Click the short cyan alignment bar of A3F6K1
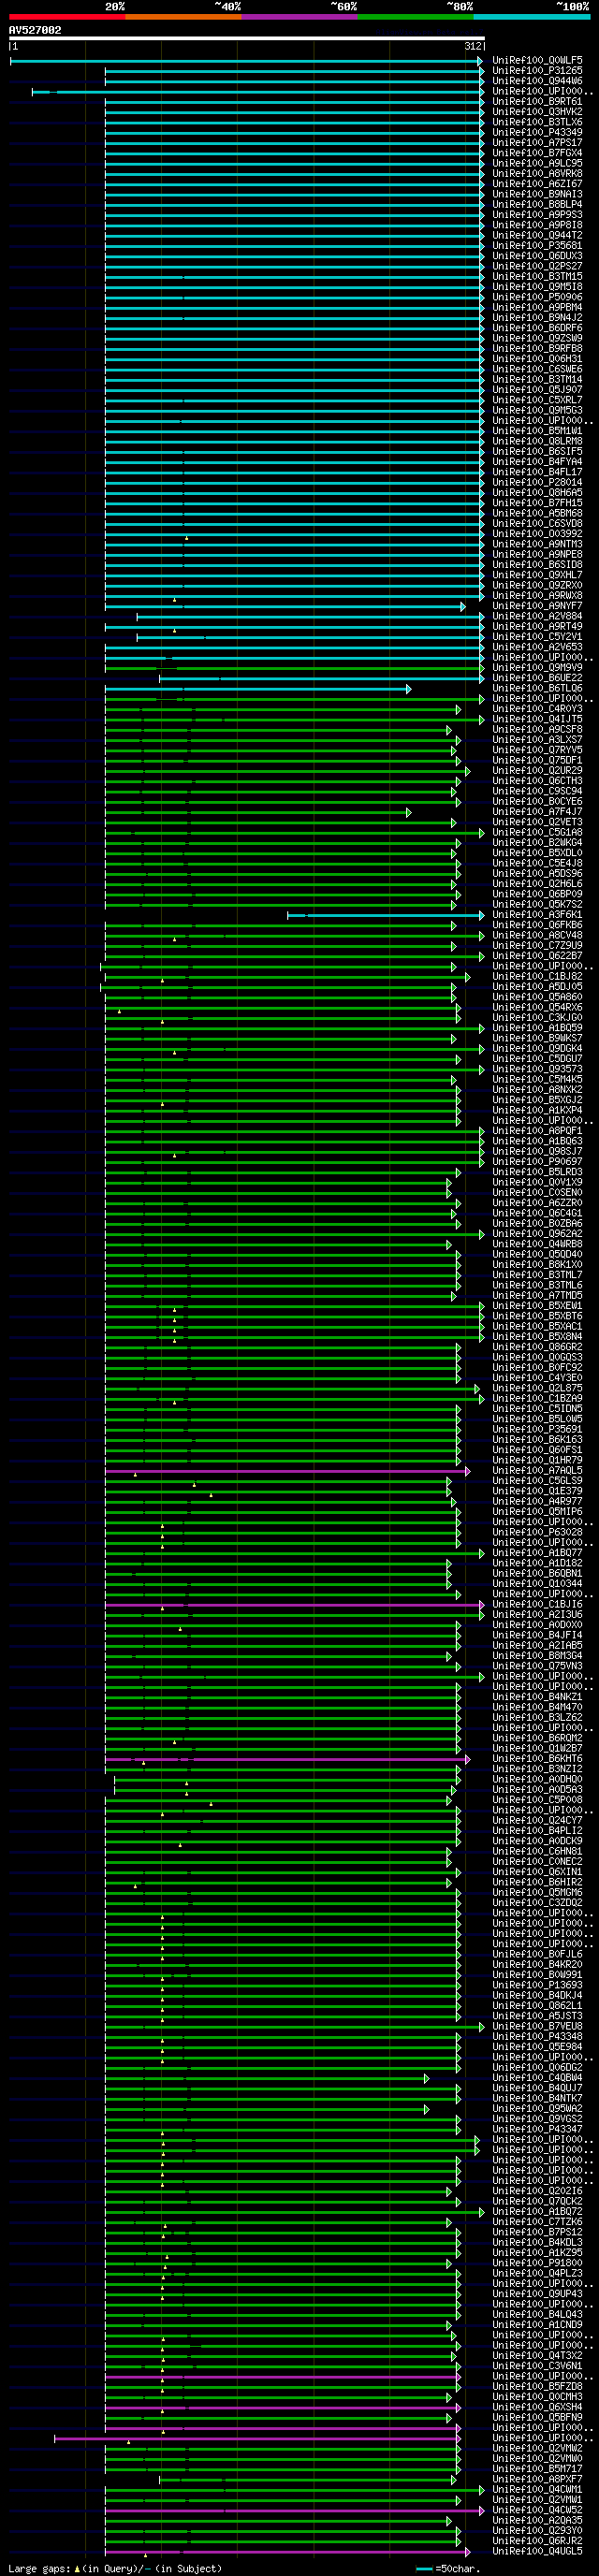The image size is (599, 2576). pyautogui.click(x=386, y=915)
